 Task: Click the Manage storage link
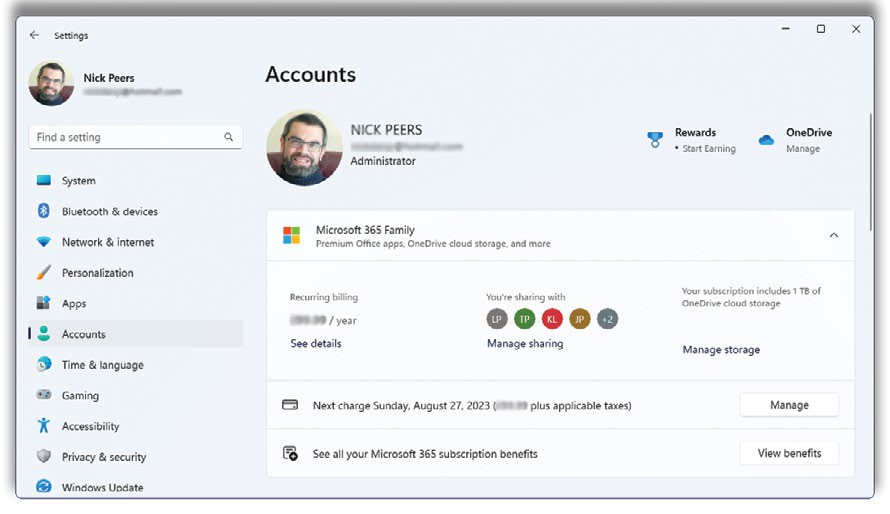pos(721,349)
